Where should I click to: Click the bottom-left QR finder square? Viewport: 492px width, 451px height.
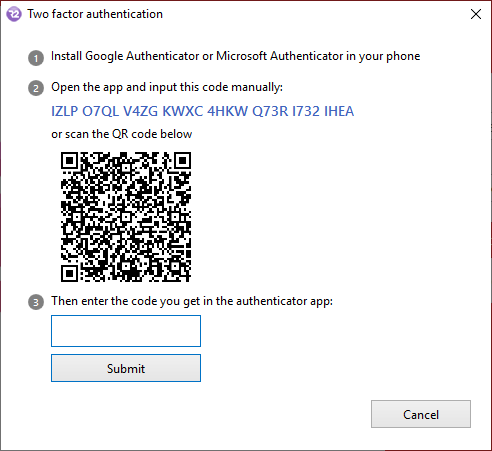pos(69,274)
